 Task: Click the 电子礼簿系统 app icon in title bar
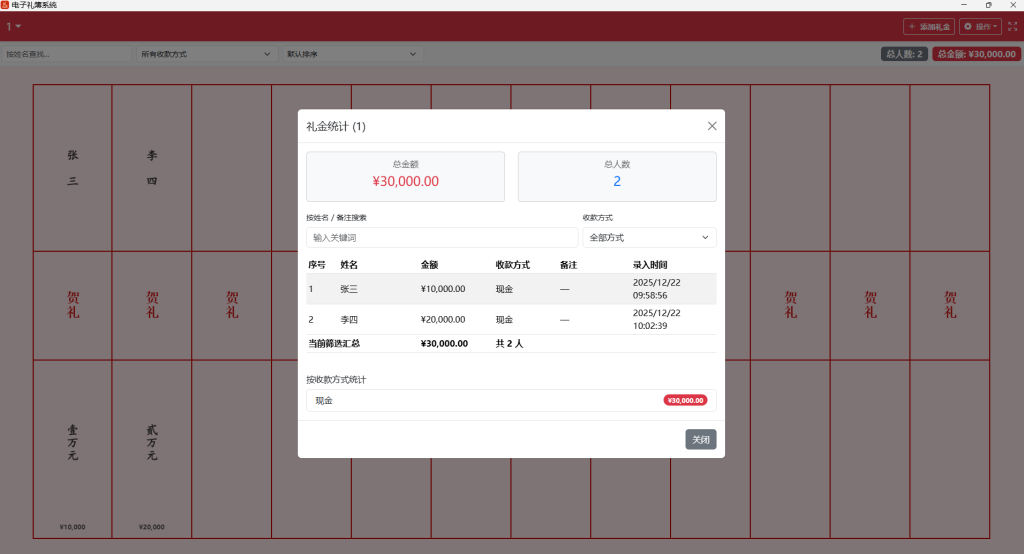[5, 5]
